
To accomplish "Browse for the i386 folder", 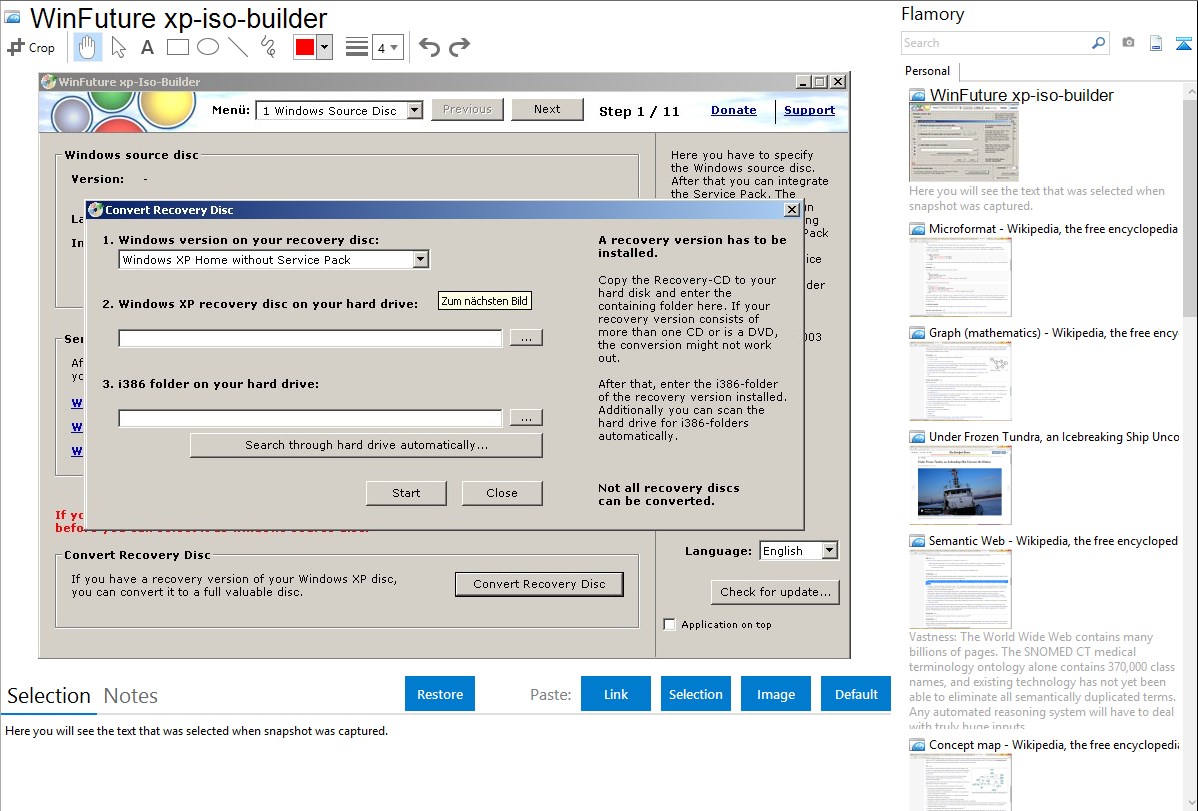I will [526, 418].
